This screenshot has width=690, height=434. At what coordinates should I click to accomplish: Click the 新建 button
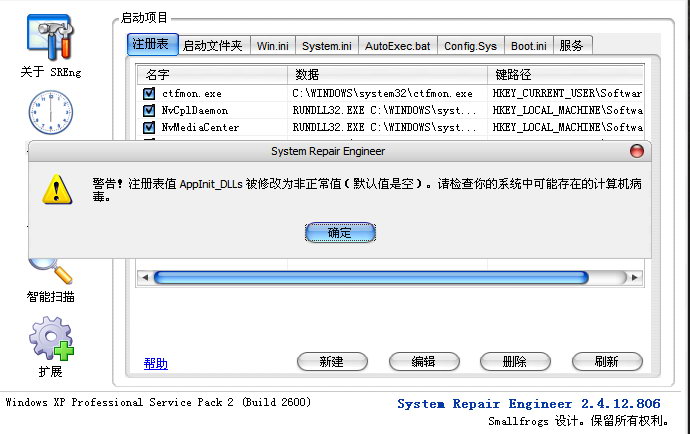click(332, 362)
